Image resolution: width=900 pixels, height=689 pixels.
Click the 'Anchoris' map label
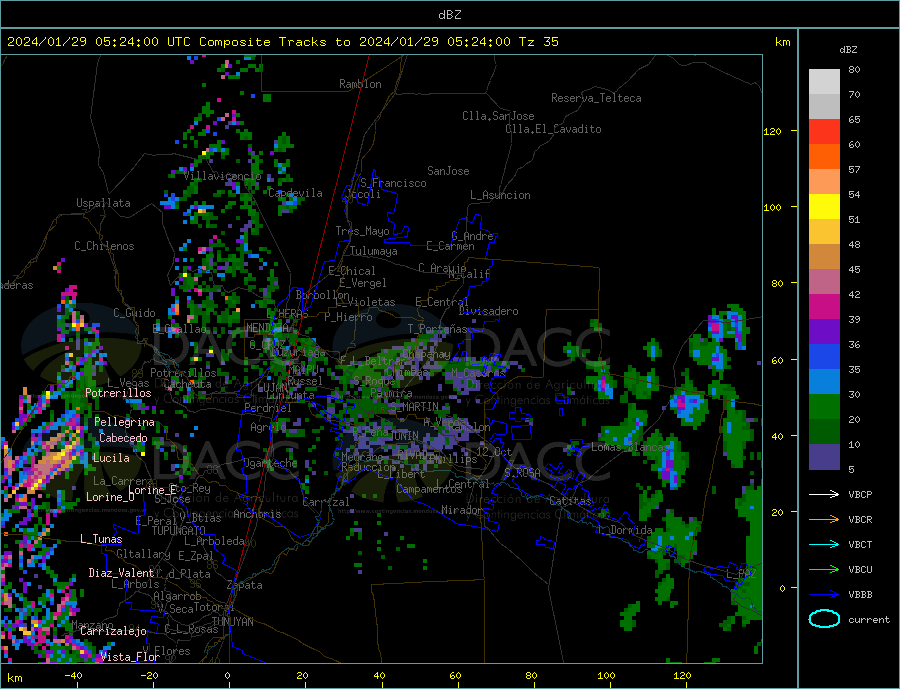(x=257, y=514)
